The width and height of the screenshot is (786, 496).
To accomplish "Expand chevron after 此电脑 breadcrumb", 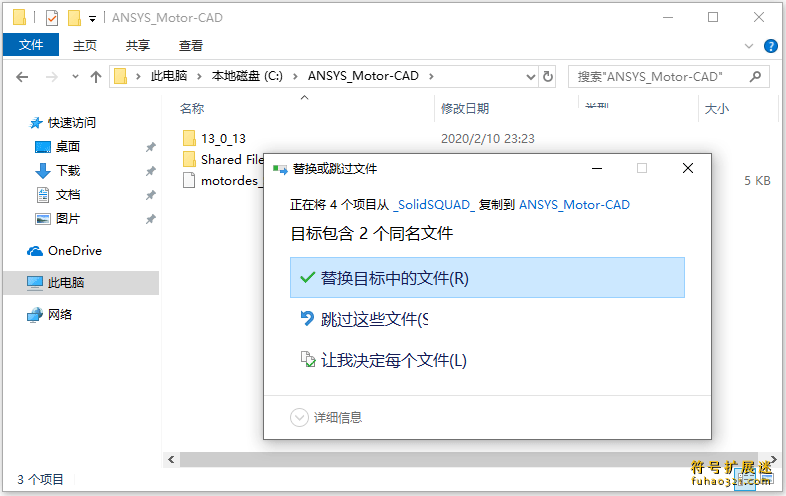I will pyautogui.click(x=200, y=76).
